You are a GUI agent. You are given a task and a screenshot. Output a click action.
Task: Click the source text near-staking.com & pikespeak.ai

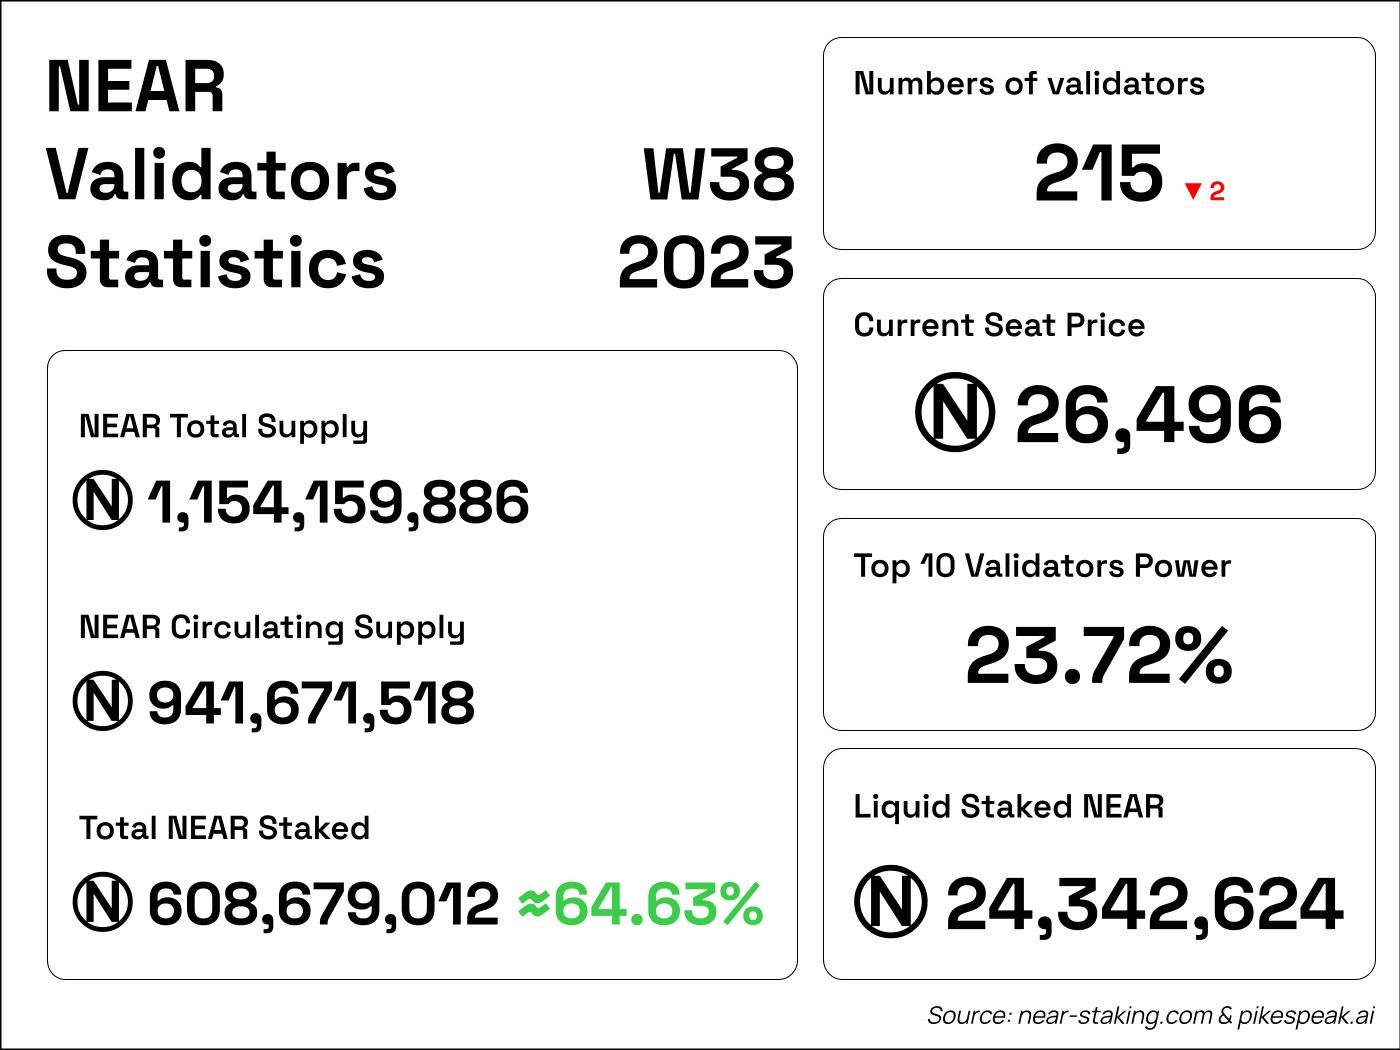(1150, 1016)
